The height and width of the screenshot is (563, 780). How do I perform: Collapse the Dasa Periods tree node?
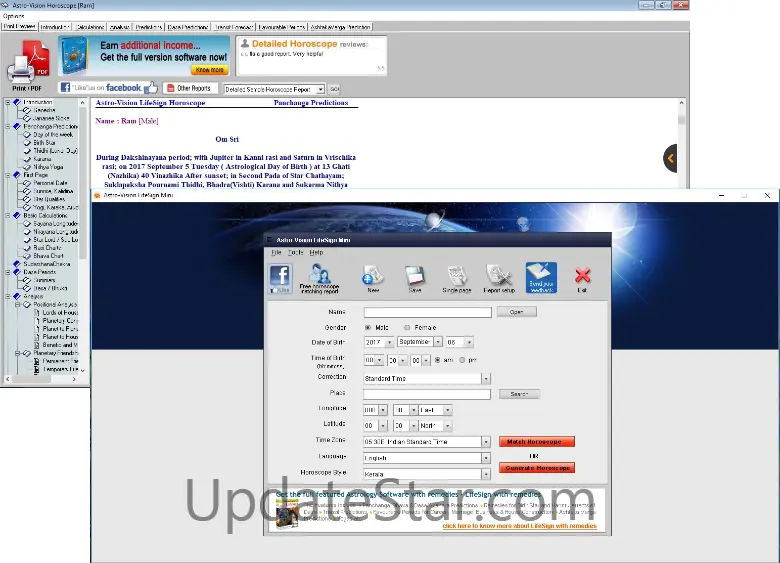tap(7, 273)
